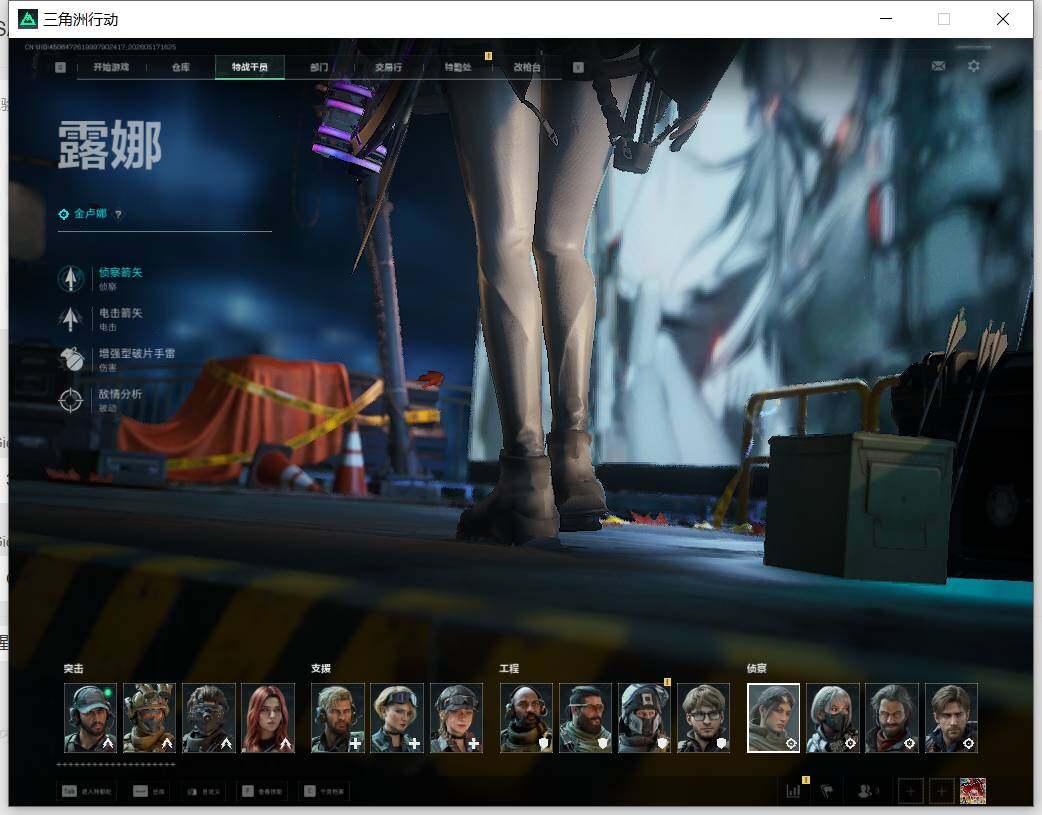Close the 三角洲行动 window
This screenshot has height=815, width=1042.
click(1003, 19)
